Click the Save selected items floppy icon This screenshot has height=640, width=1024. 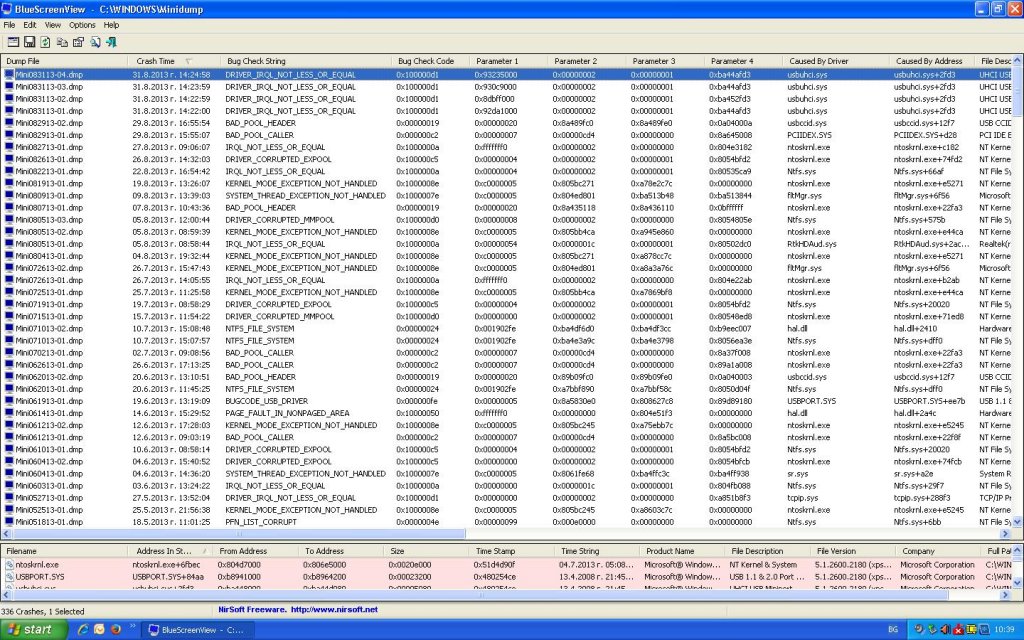click(30, 42)
